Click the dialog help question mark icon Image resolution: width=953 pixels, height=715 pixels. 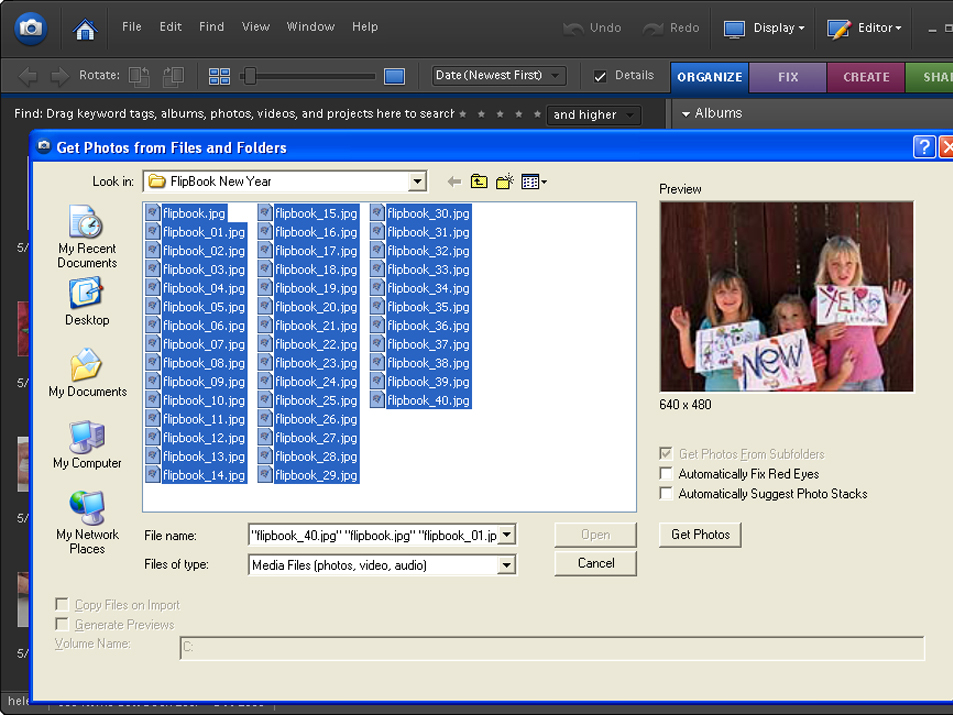click(x=924, y=147)
